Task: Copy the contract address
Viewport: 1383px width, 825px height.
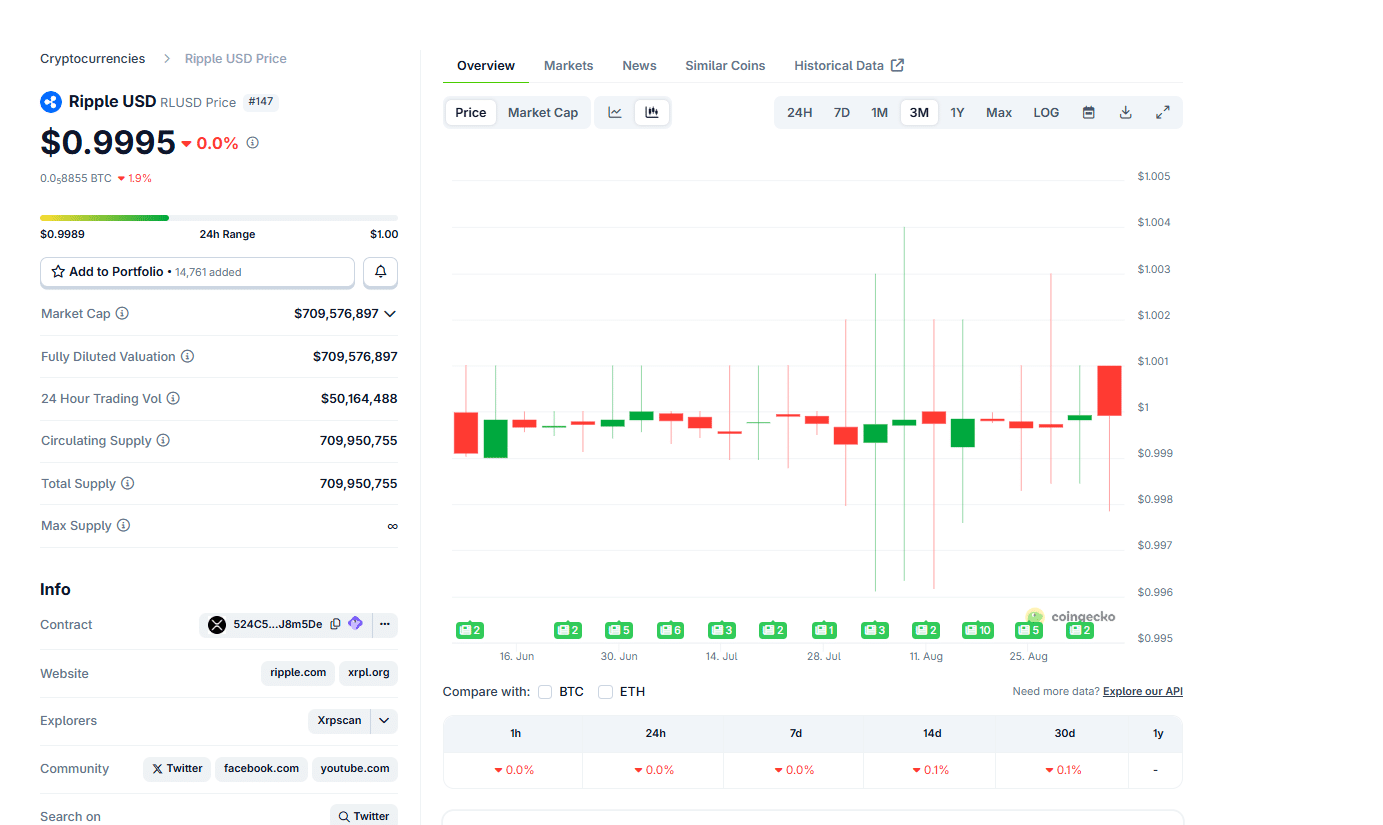Action: pos(336,624)
